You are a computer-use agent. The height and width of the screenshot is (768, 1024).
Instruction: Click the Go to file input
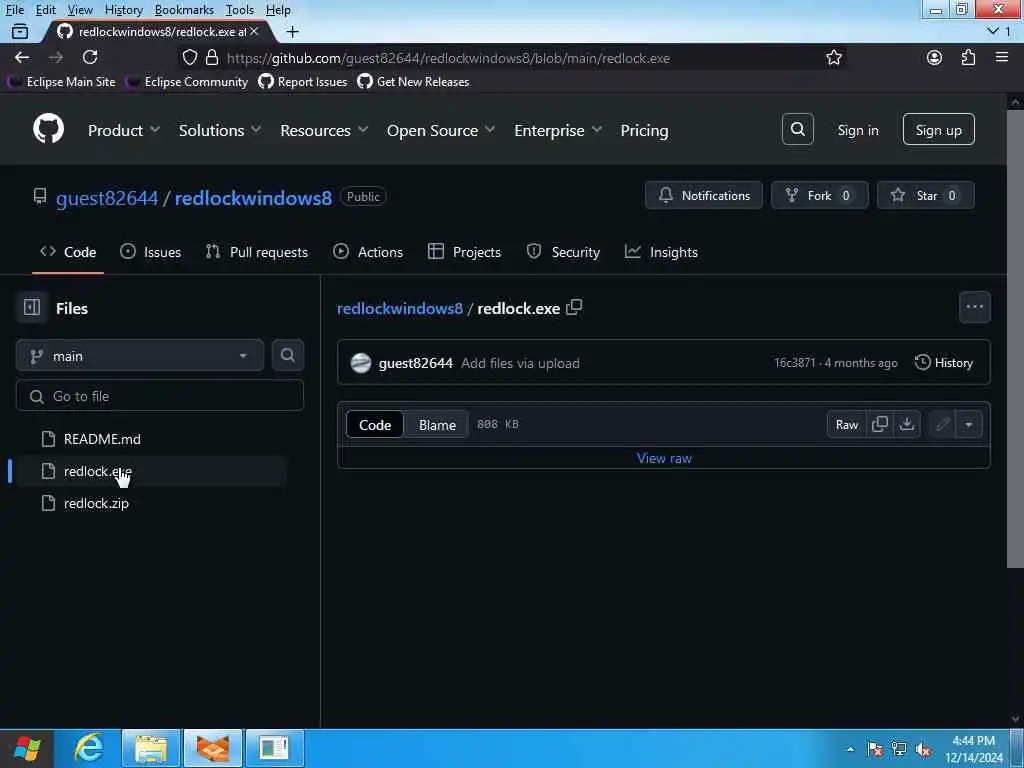160,396
